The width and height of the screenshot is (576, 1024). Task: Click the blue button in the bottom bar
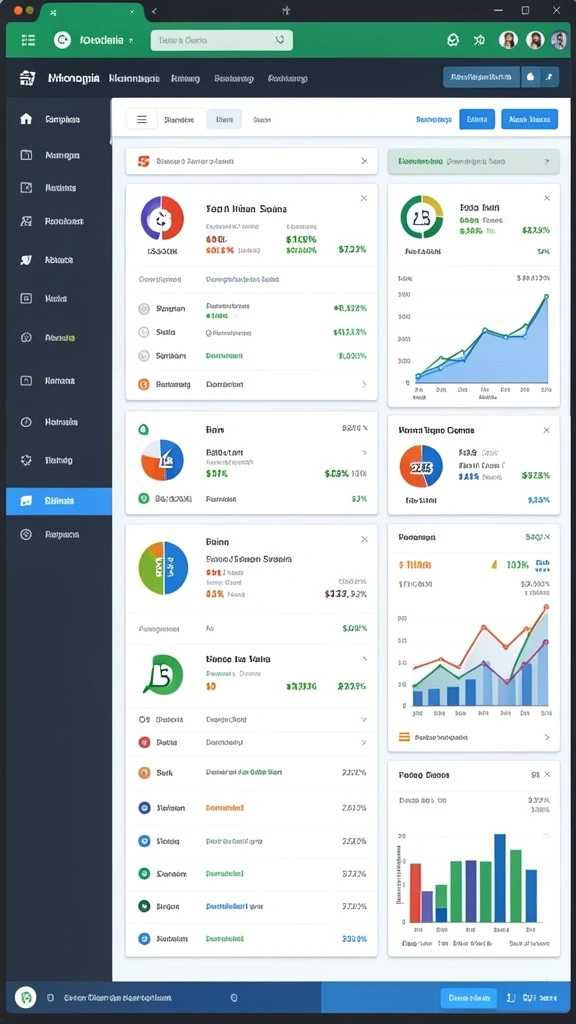[469, 998]
